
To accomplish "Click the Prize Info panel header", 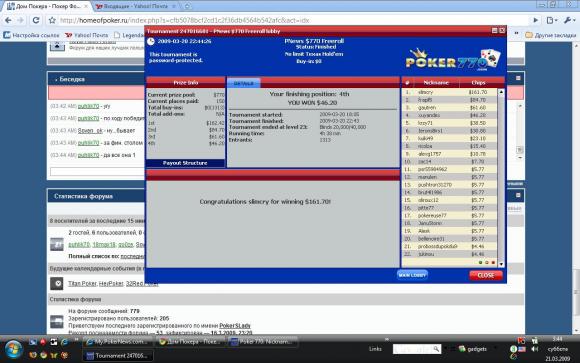I will pyautogui.click(x=186, y=83).
